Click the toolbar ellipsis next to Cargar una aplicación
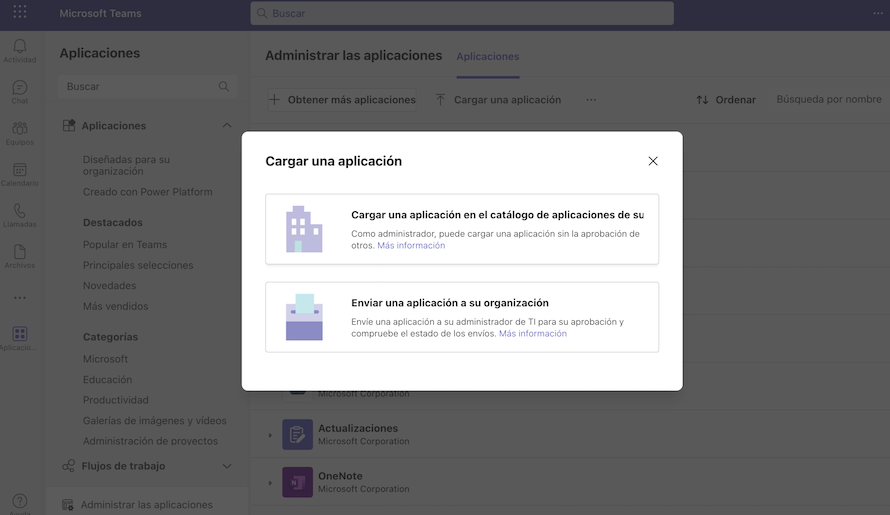Screen dimensions: 890x515 (591, 100)
